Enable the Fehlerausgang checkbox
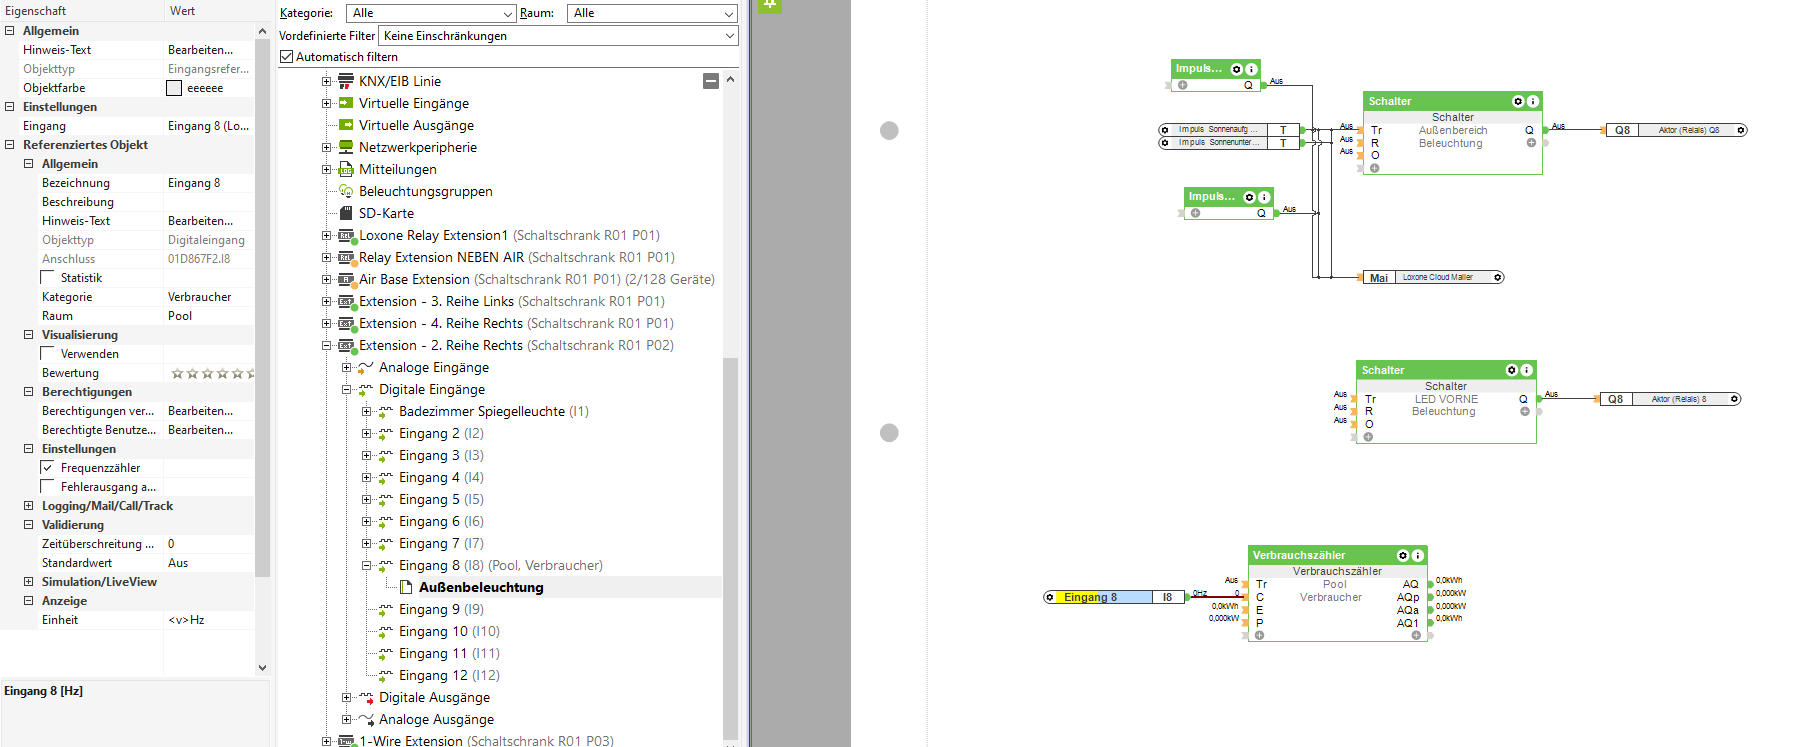1818x747 pixels. coord(47,487)
